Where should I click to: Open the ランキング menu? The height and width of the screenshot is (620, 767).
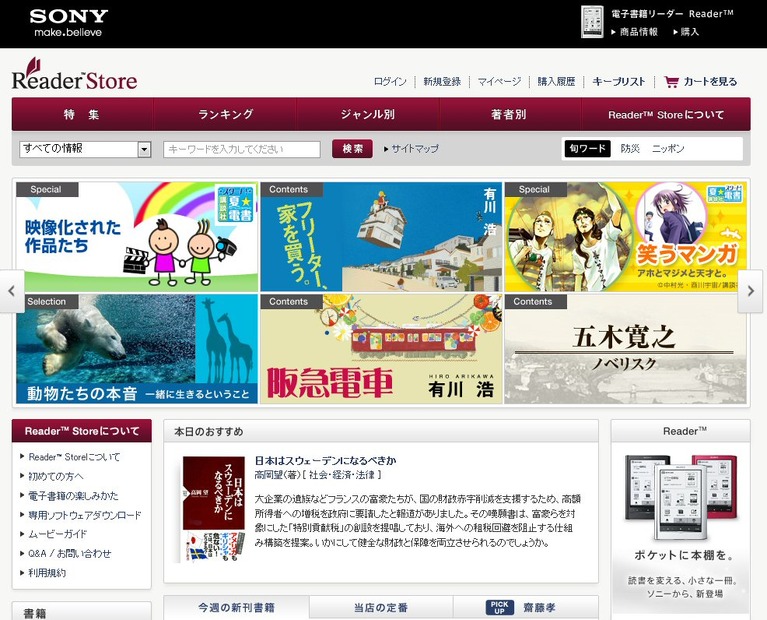click(225, 115)
